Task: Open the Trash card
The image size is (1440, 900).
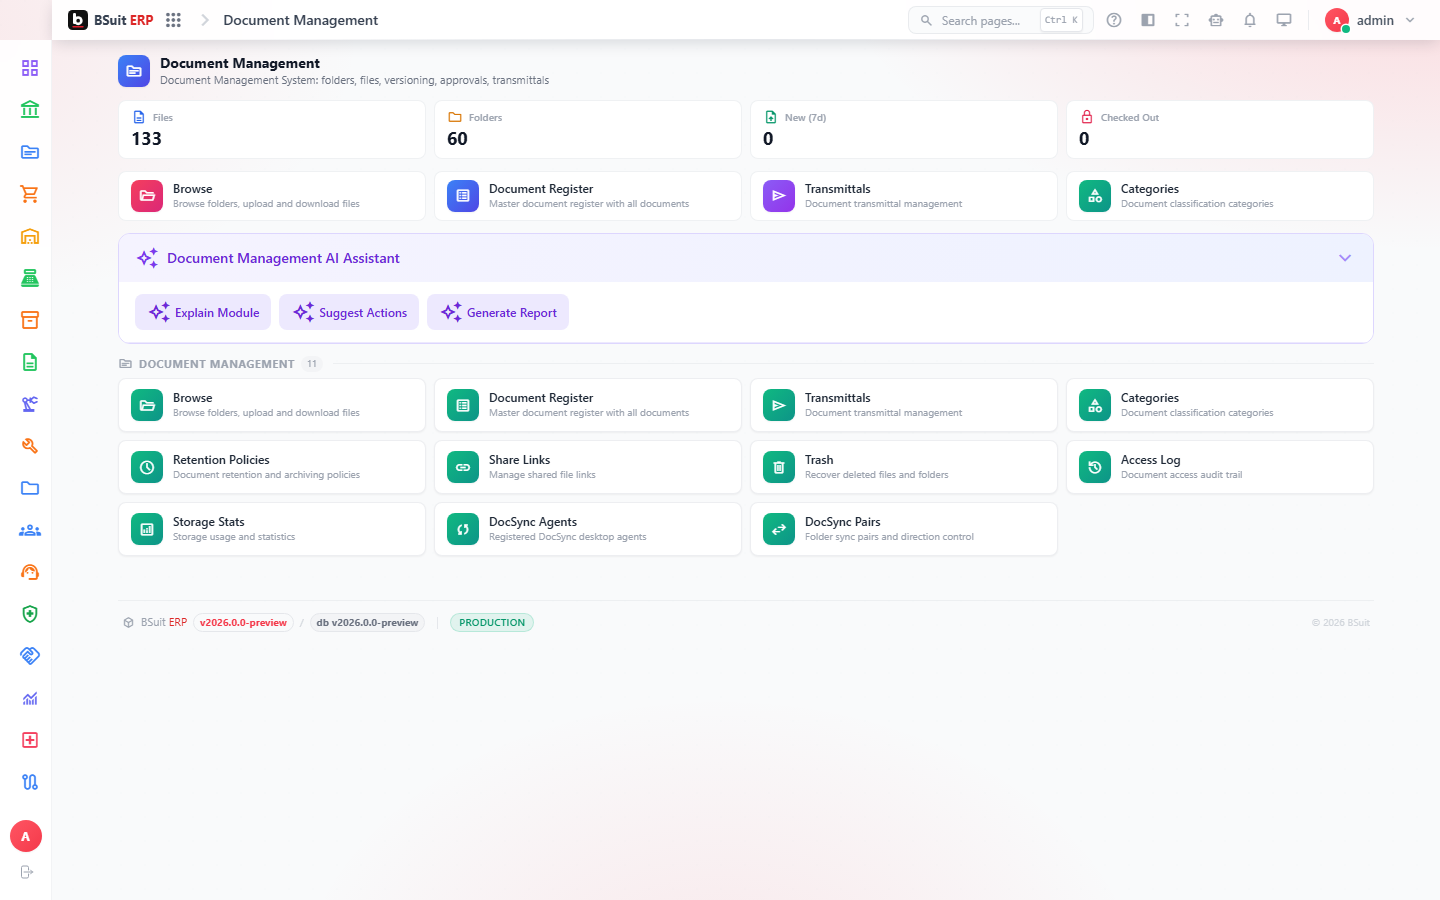Action: (904, 467)
